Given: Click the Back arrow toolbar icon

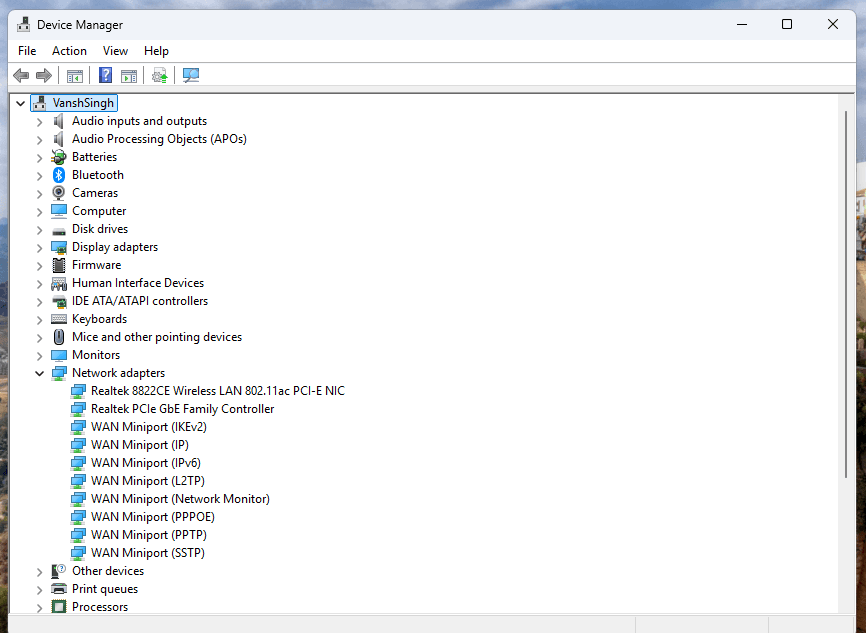Looking at the screenshot, I should click(x=21, y=75).
